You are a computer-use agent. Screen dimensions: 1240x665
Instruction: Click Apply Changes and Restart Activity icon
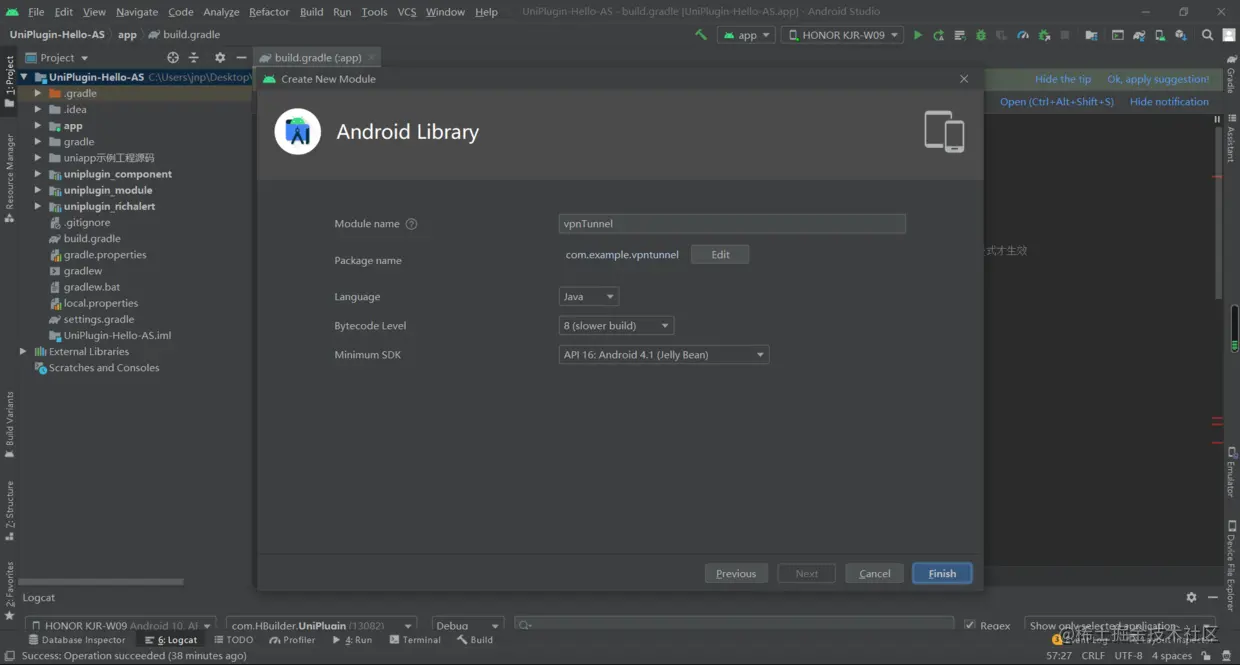(938, 35)
